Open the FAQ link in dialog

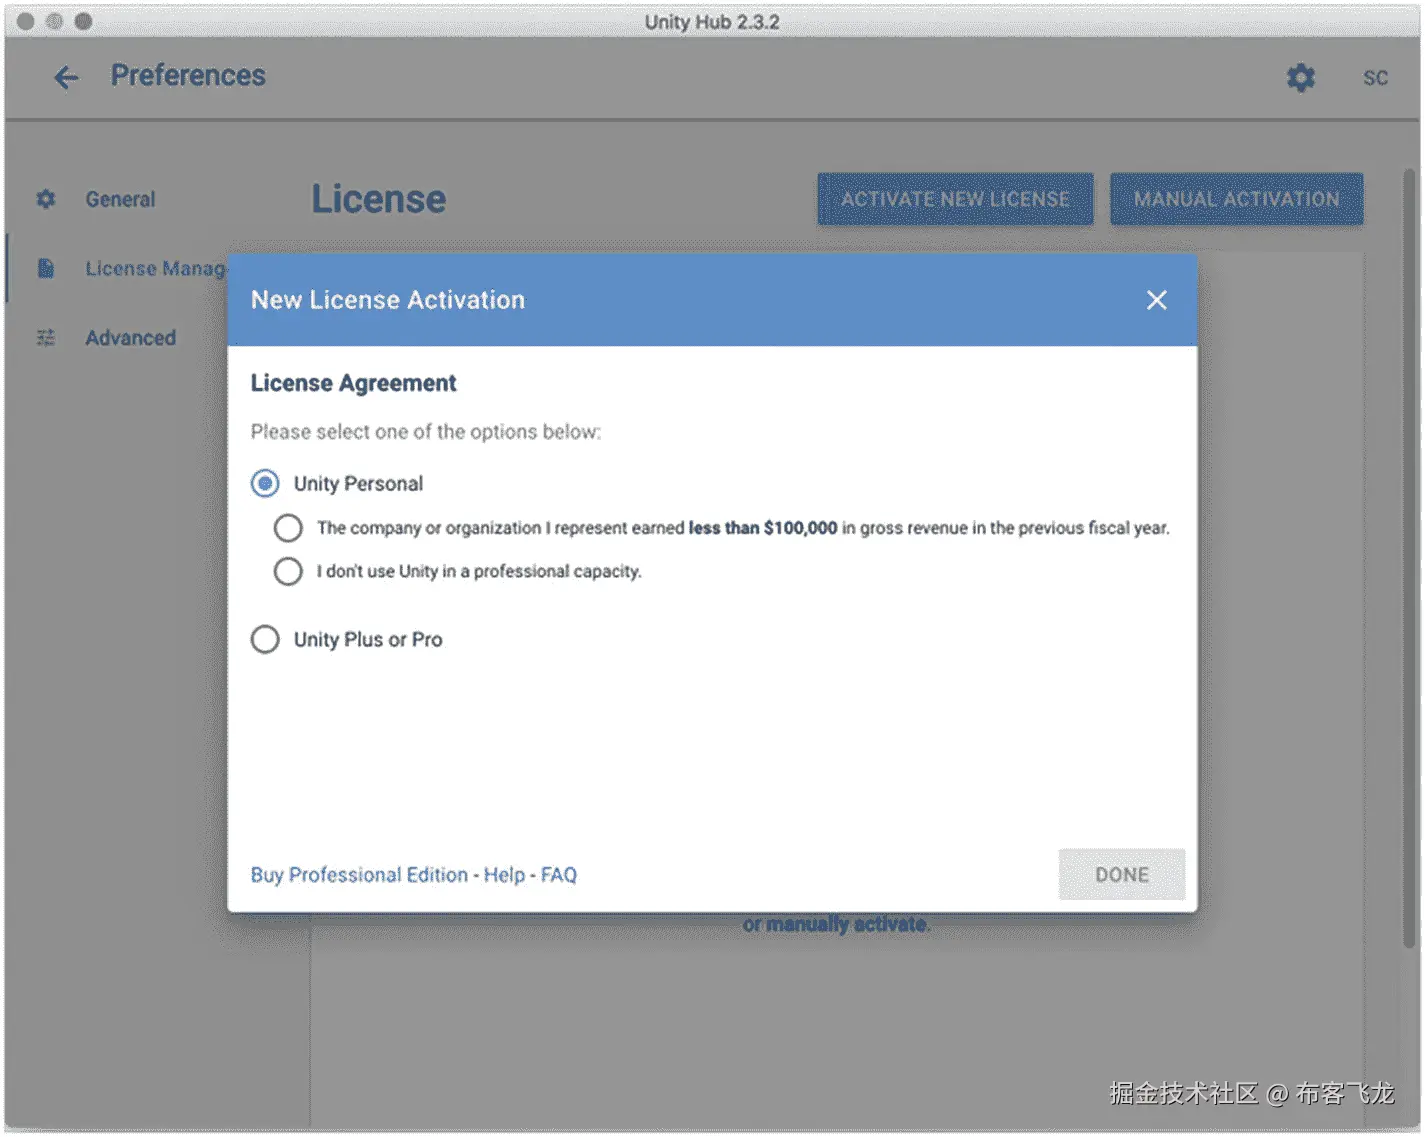click(x=559, y=875)
